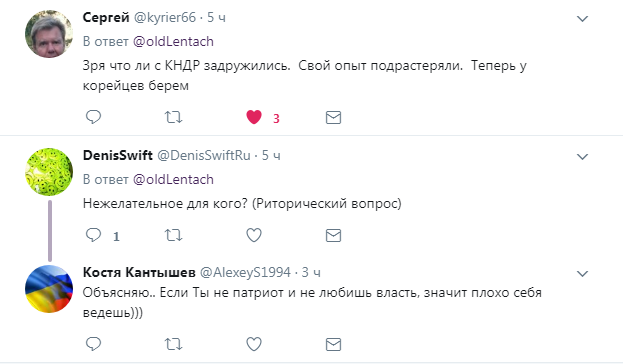Open Сергей's profile photo
This screenshot has height=364, width=623.
tap(49, 34)
